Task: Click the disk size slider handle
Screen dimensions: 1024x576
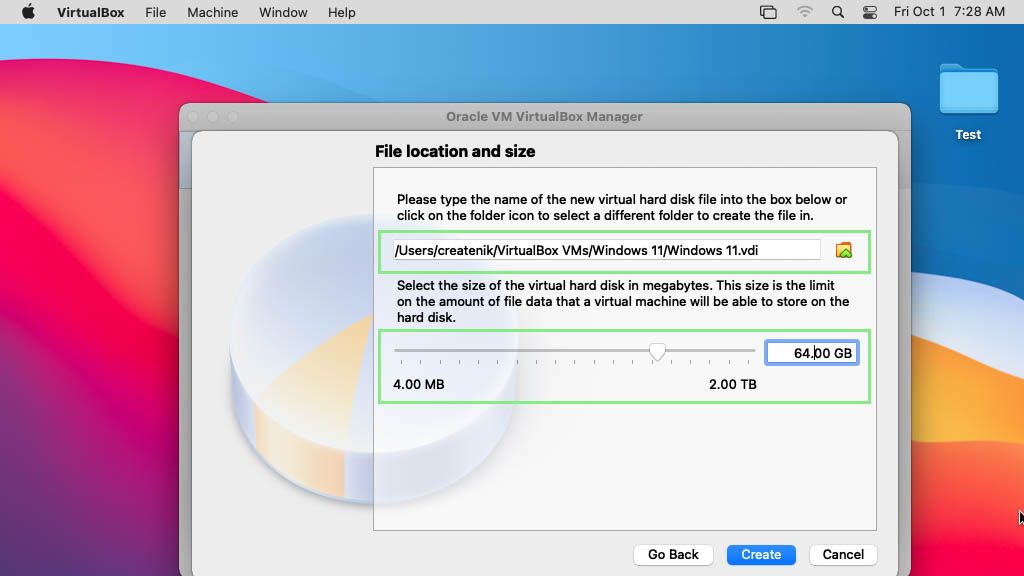Action: pyautogui.click(x=660, y=351)
